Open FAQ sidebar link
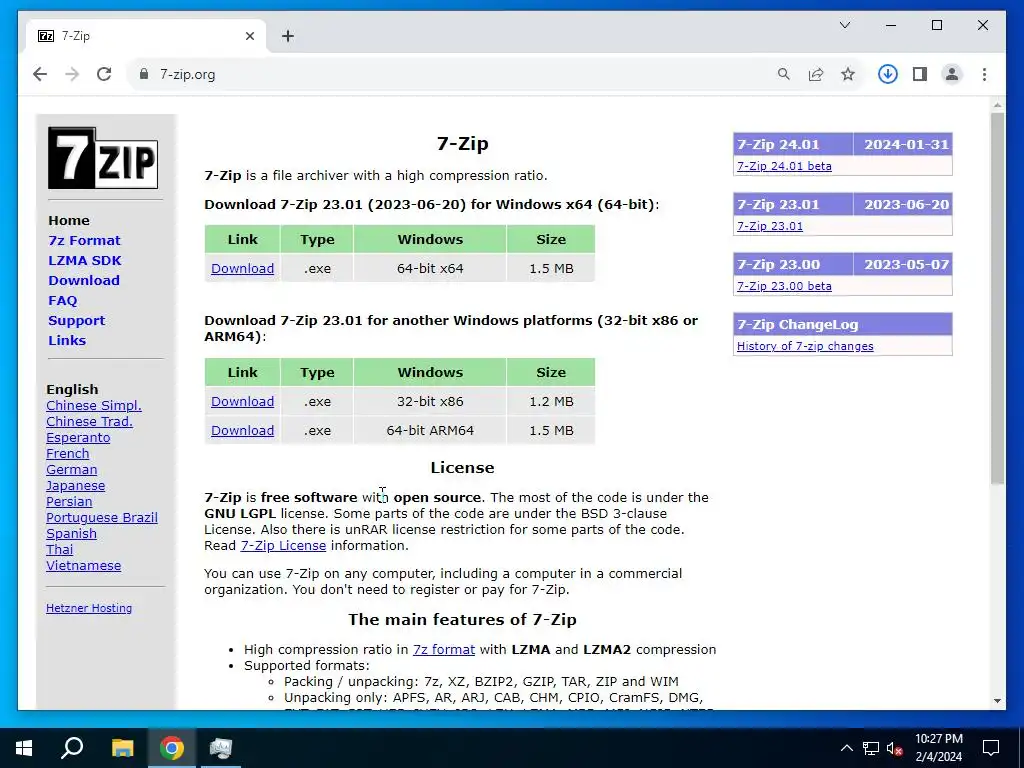Screen dimensions: 1024x768 (x=63, y=300)
